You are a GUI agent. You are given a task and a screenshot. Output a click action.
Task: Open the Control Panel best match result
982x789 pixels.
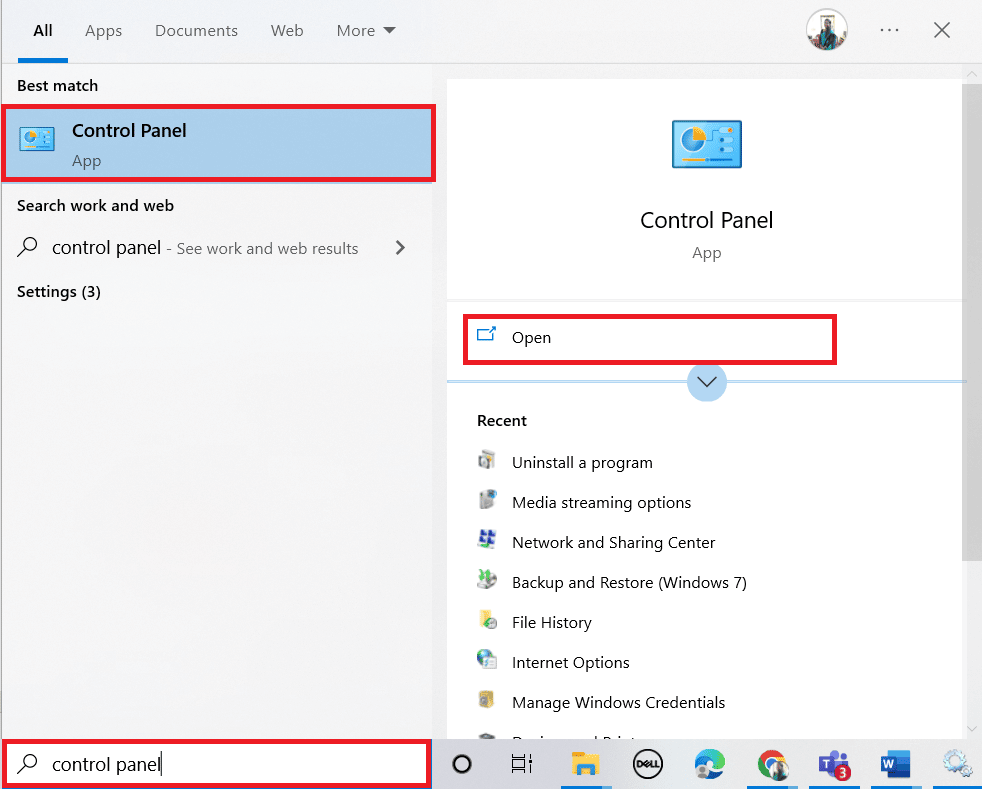coord(218,144)
